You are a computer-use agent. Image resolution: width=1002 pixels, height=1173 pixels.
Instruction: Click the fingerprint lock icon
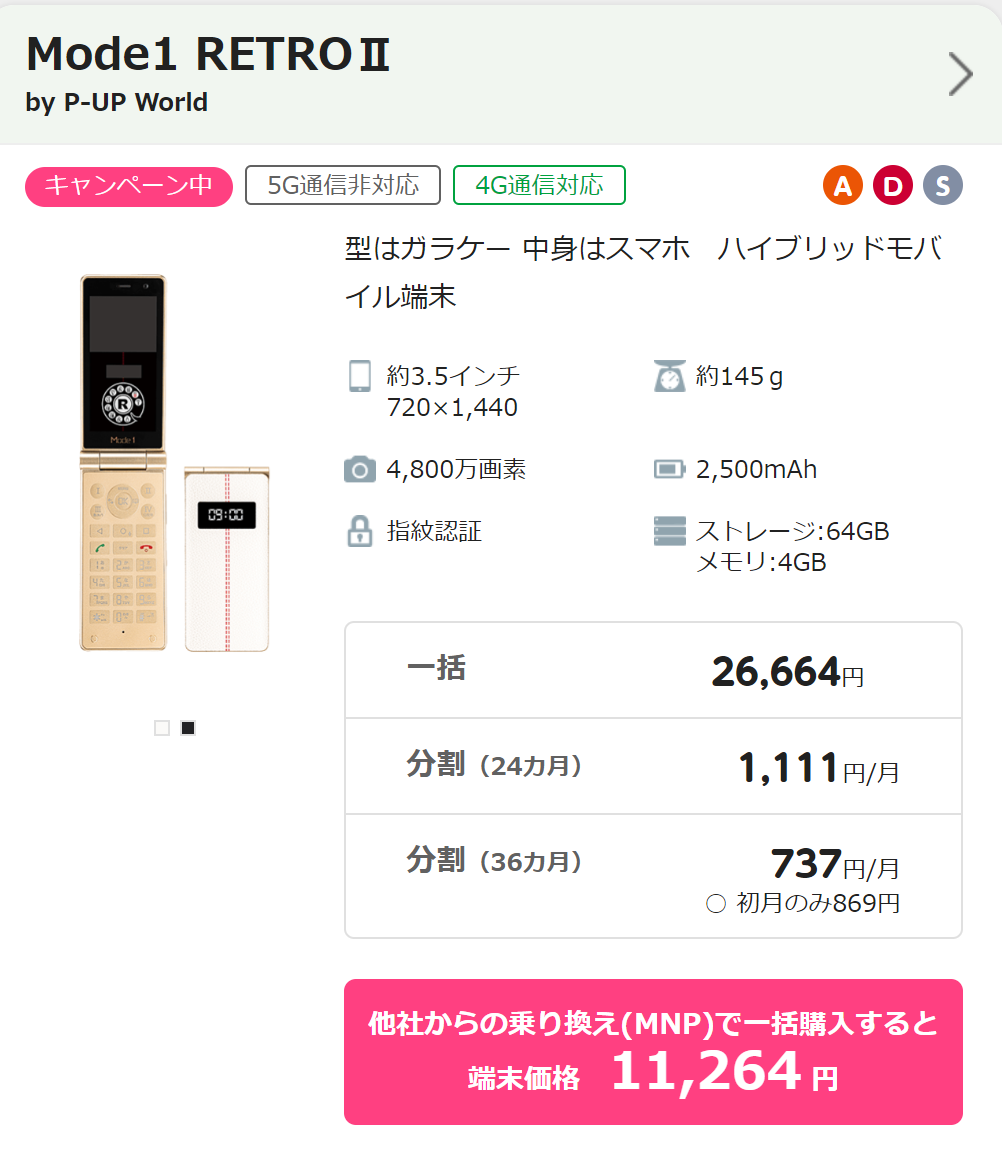[359, 531]
